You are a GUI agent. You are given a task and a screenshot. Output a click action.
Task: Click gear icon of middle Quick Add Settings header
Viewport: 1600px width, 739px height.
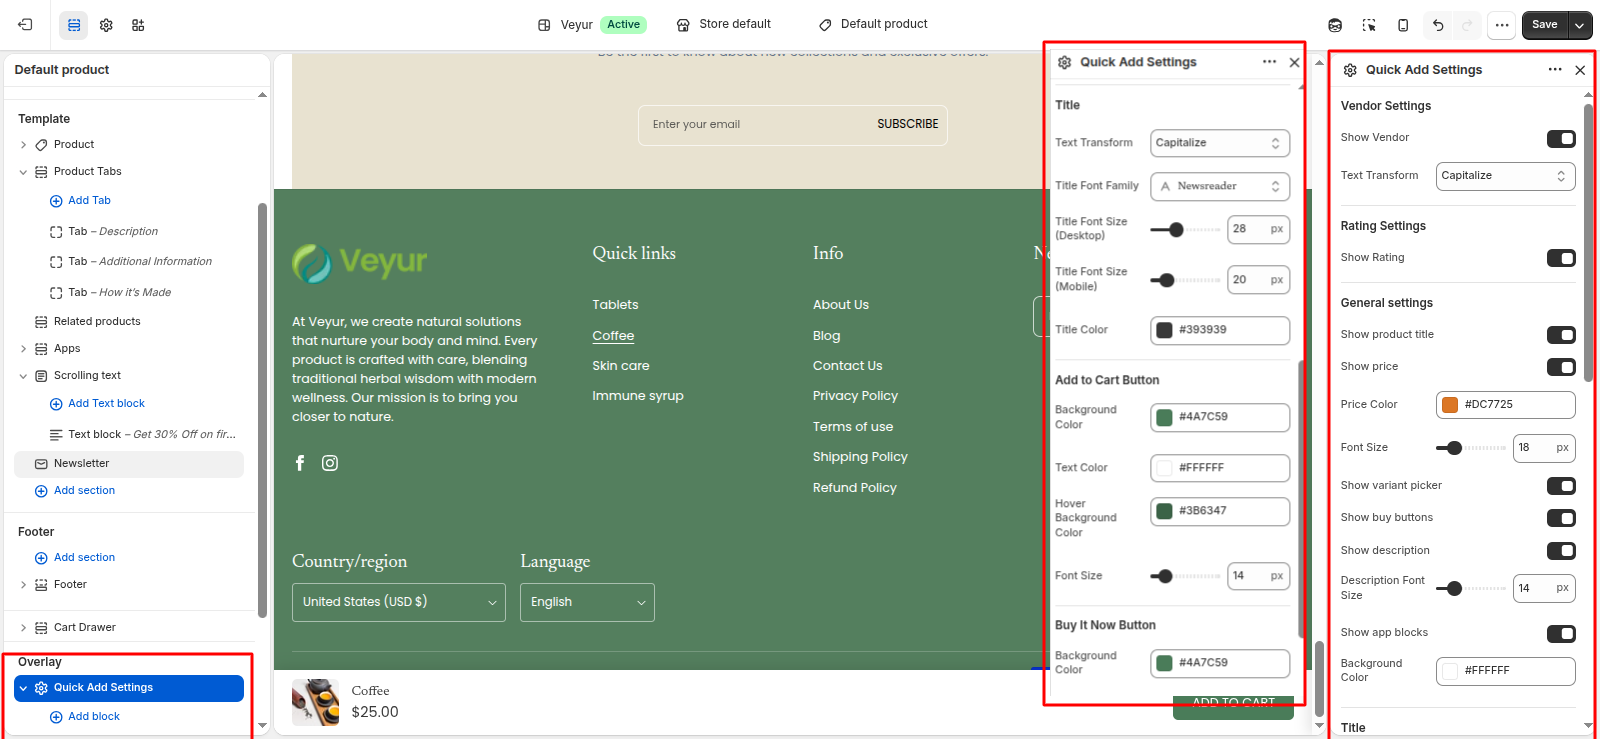(x=1065, y=62)
